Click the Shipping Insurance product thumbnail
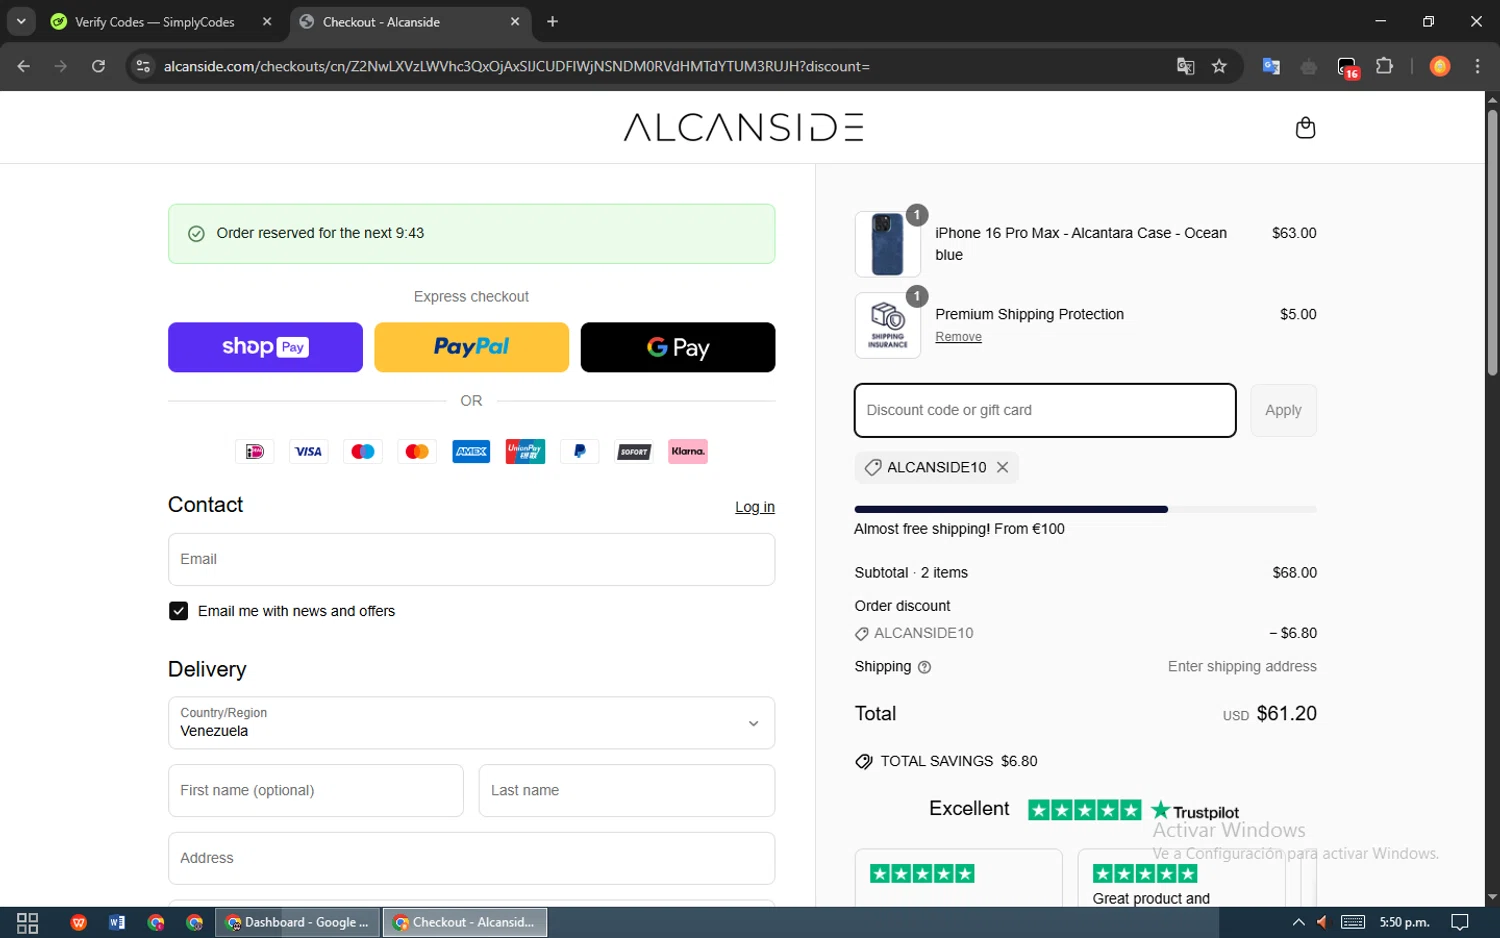Viewport: 1500px width, 938px height. pyautogui.click(x=888, y=325)
